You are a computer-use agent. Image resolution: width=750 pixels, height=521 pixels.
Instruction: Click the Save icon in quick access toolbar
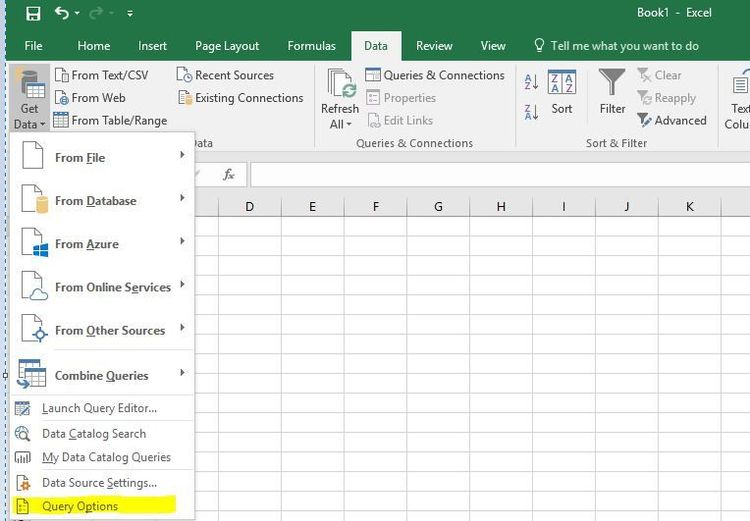pyautogui.click(x=33, y=13)
